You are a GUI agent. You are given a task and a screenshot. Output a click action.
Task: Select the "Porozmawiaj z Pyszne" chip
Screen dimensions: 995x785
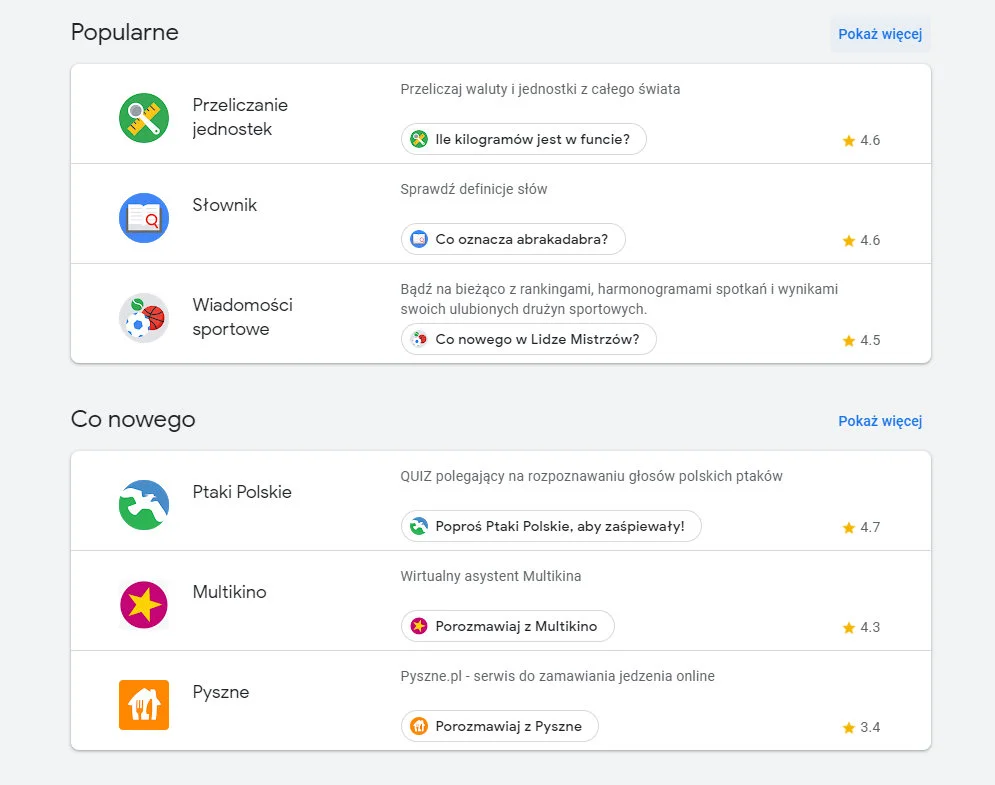pyautogui.click(x=499, y=727)
